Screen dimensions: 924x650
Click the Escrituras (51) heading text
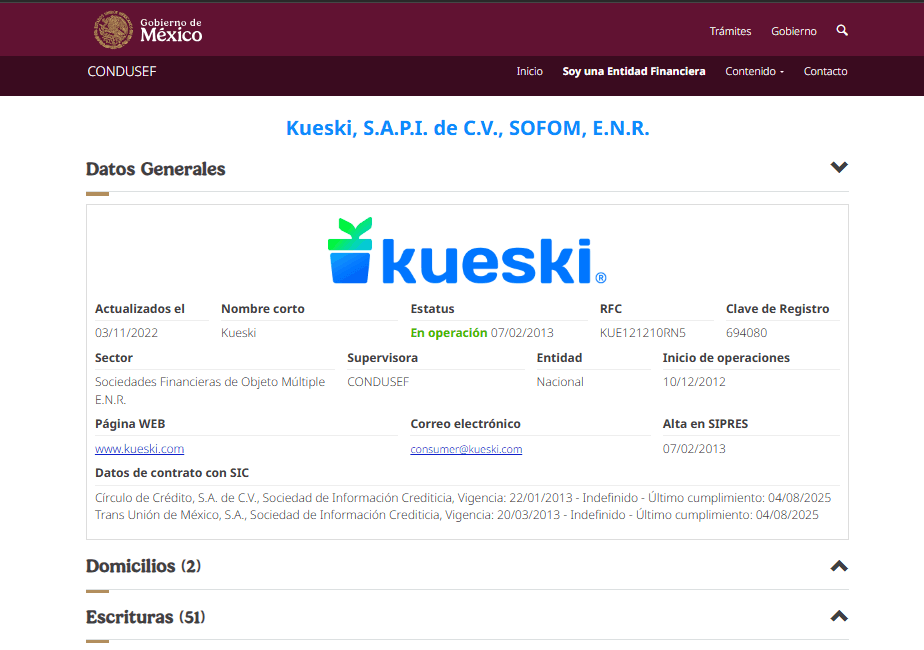(145, 617)
